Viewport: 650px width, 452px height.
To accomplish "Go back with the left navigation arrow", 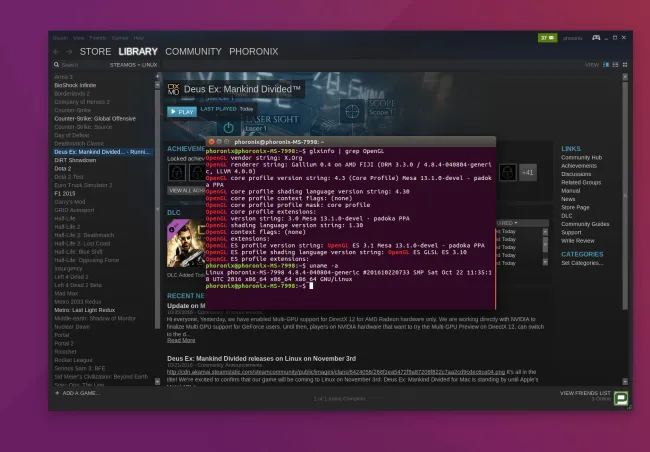I will tap(56, 52).
